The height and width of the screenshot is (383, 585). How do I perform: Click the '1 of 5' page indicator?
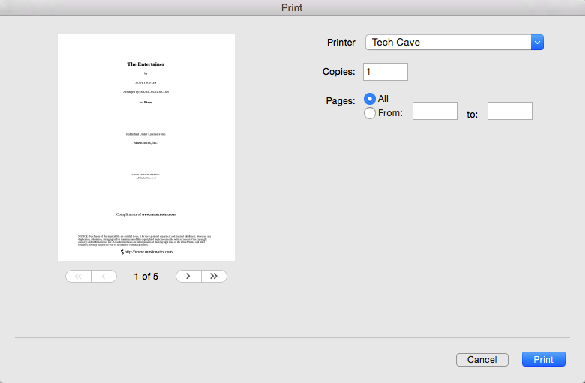(x=146, y=277)
